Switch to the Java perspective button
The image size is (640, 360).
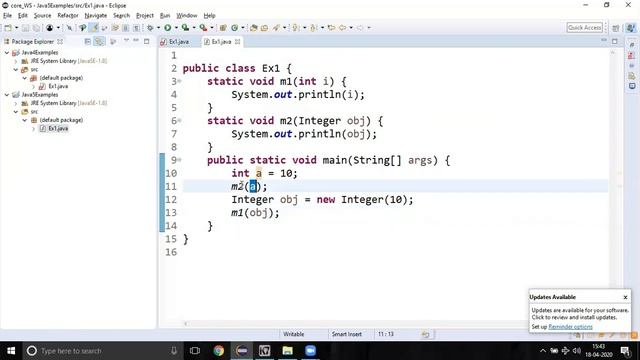[x=631, y=28]
